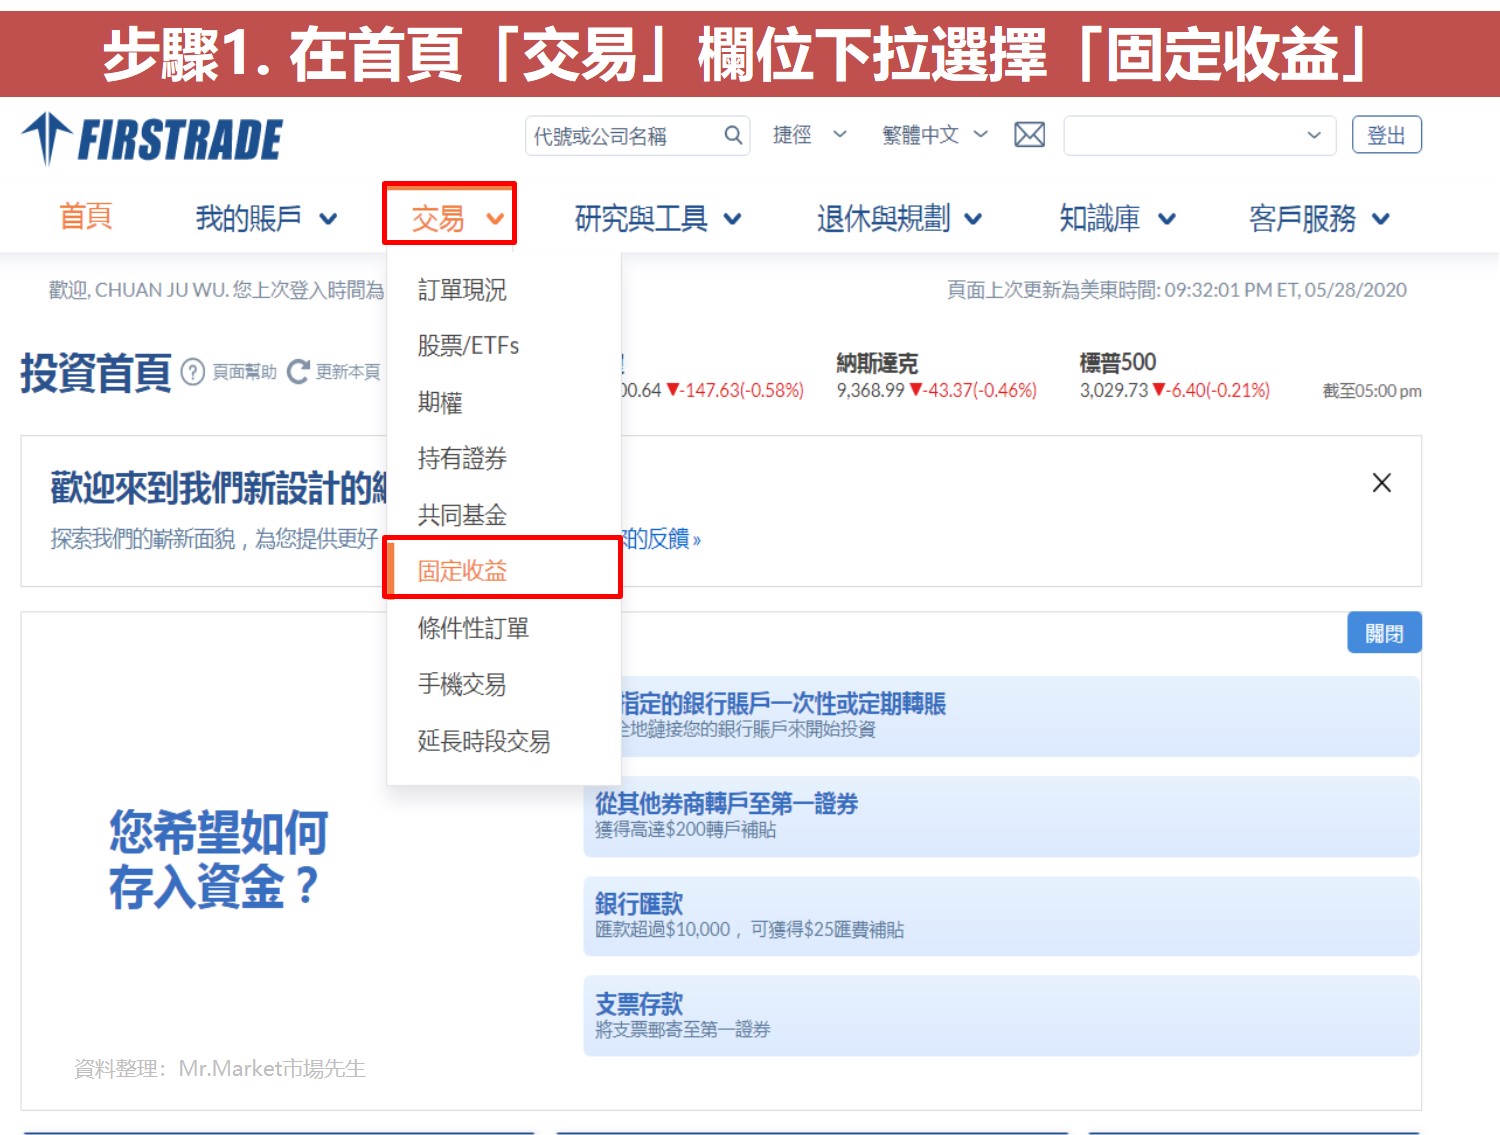Select 手機交易 menu item
This screenshot has width=1500, height=1135.
tap(504, 685)
